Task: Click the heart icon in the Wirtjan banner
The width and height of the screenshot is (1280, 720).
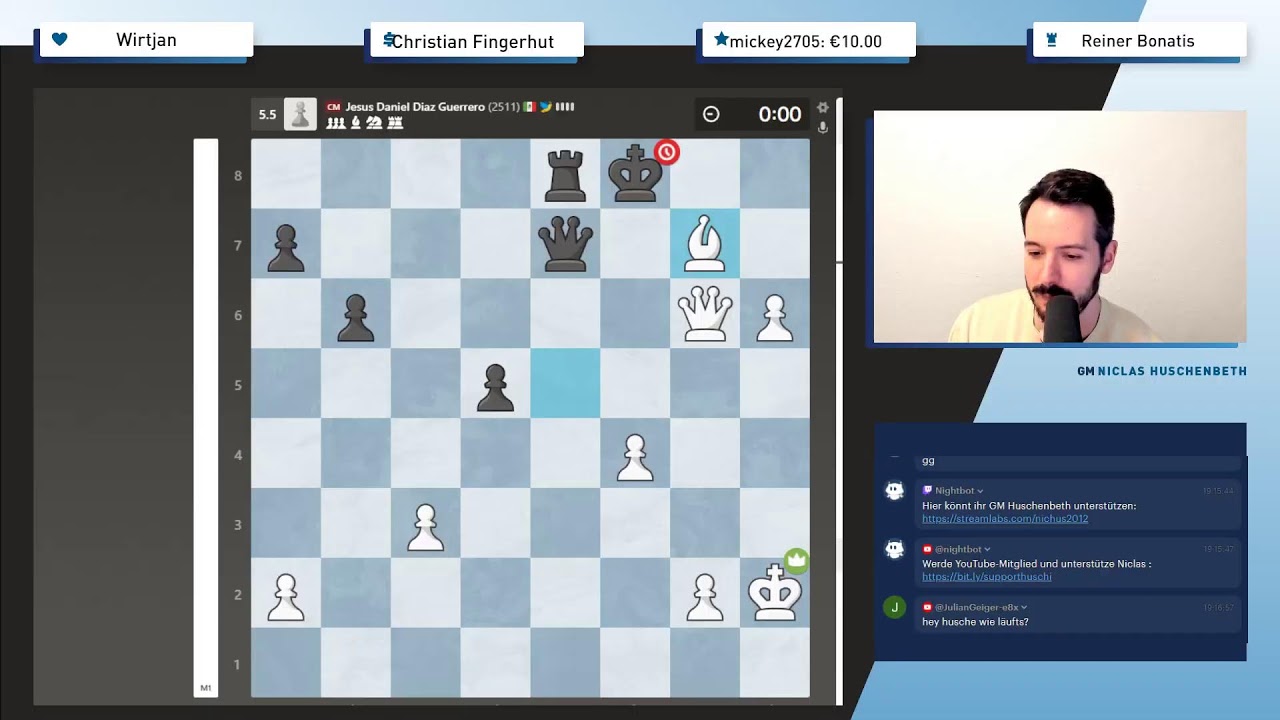Action: pos(59,40)
